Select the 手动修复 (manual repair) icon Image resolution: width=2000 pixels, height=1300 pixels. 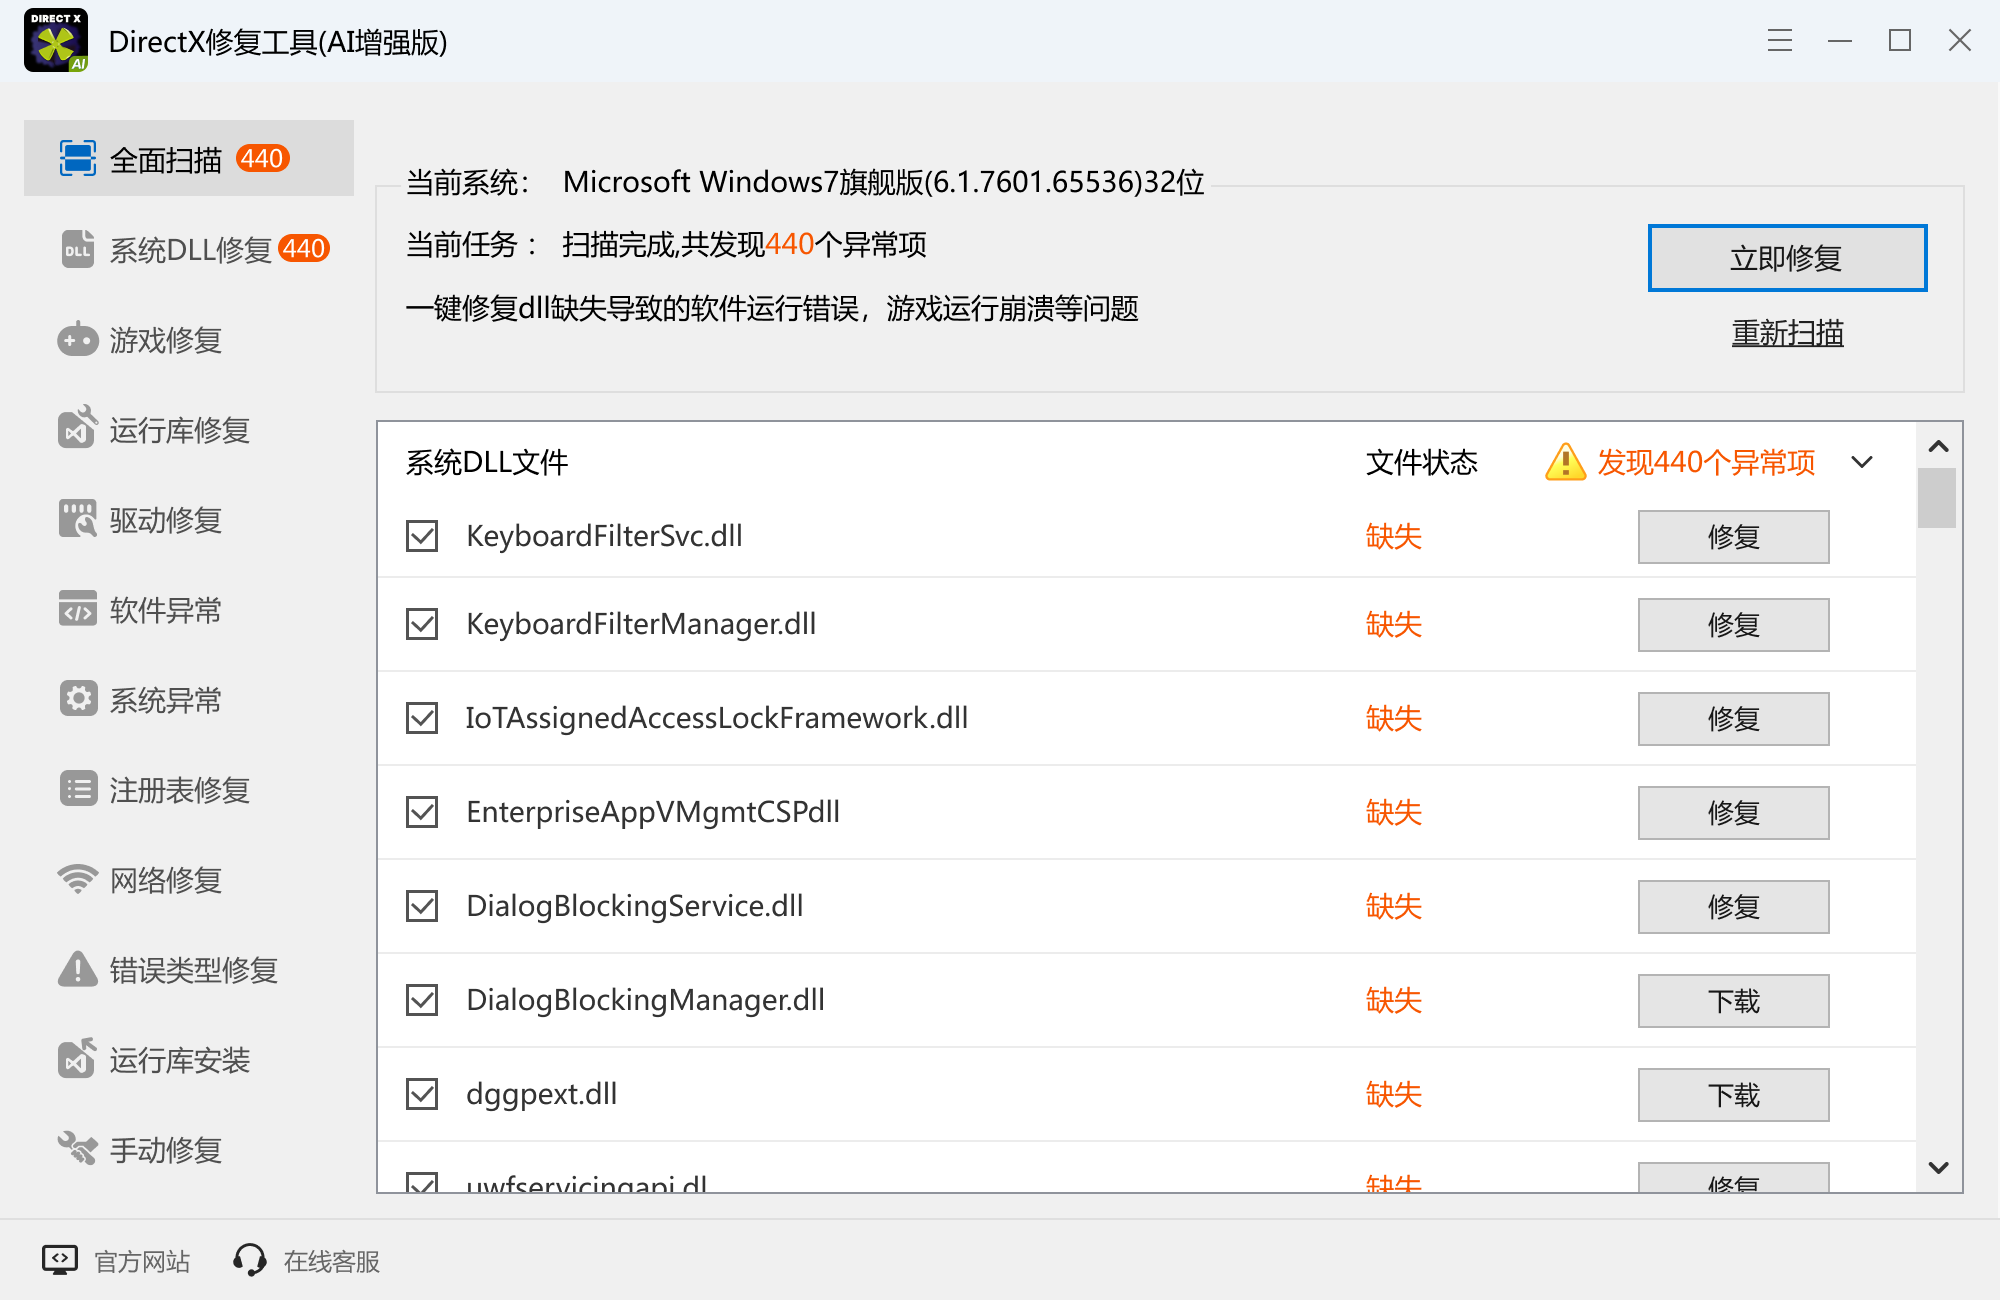click(167, 1150)
